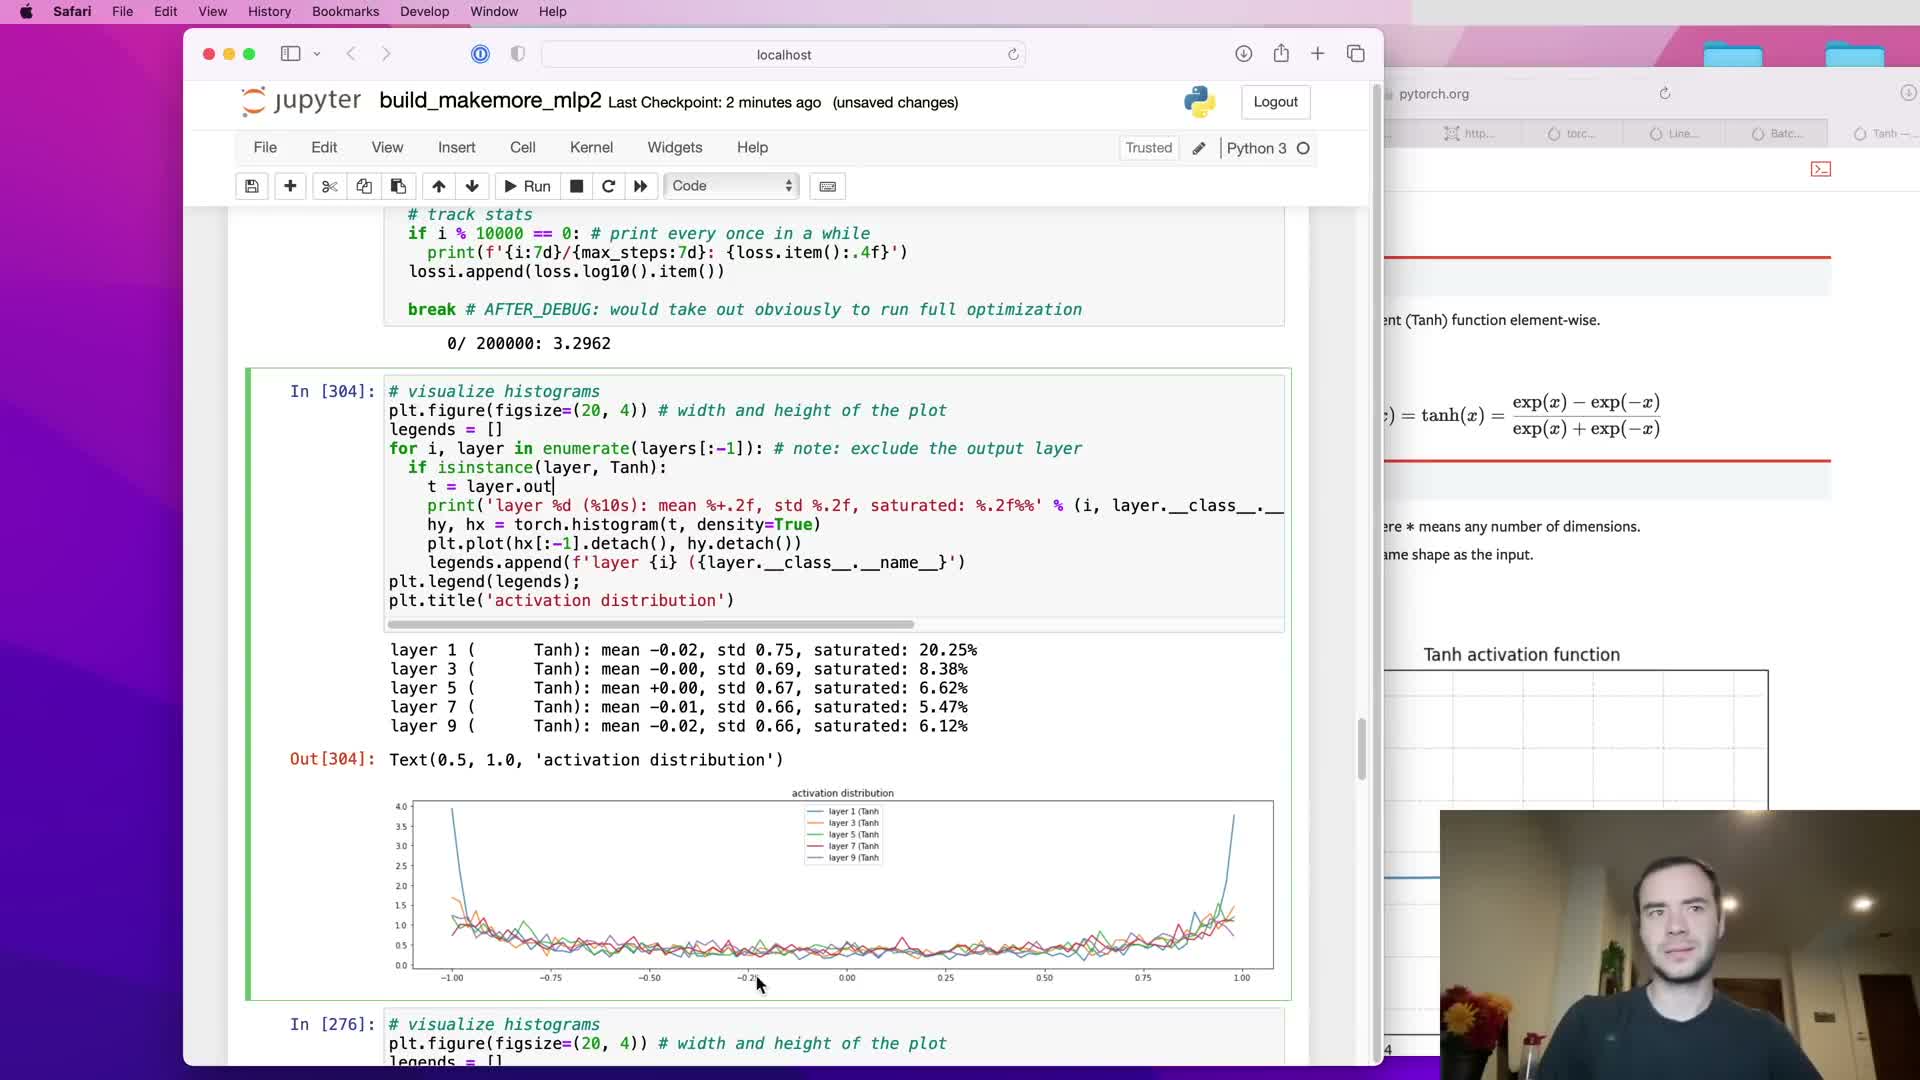Restart kernel and run all fast-forward icon
This screenshot has height=1080, width=1920.
click(641, 186)
